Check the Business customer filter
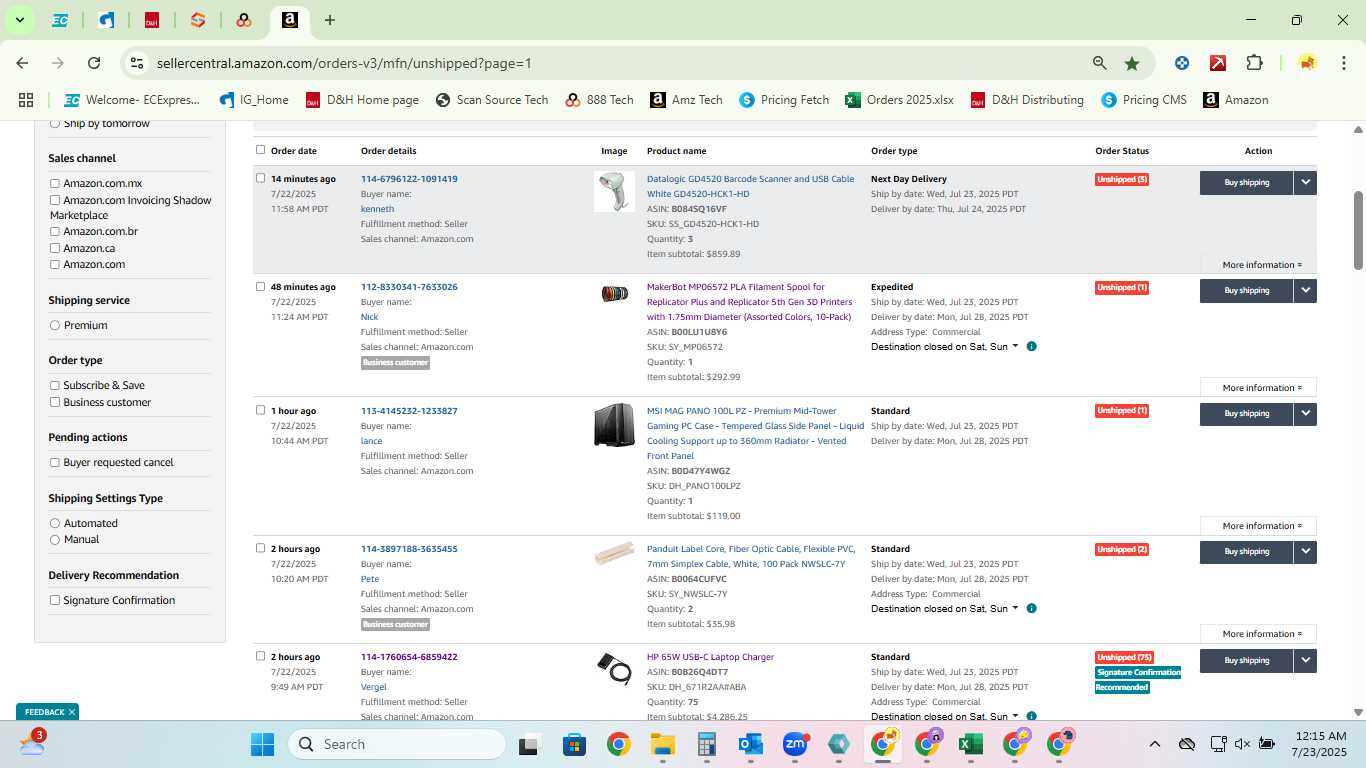This screenshot has height=768, width=1366. click(55, 402)
